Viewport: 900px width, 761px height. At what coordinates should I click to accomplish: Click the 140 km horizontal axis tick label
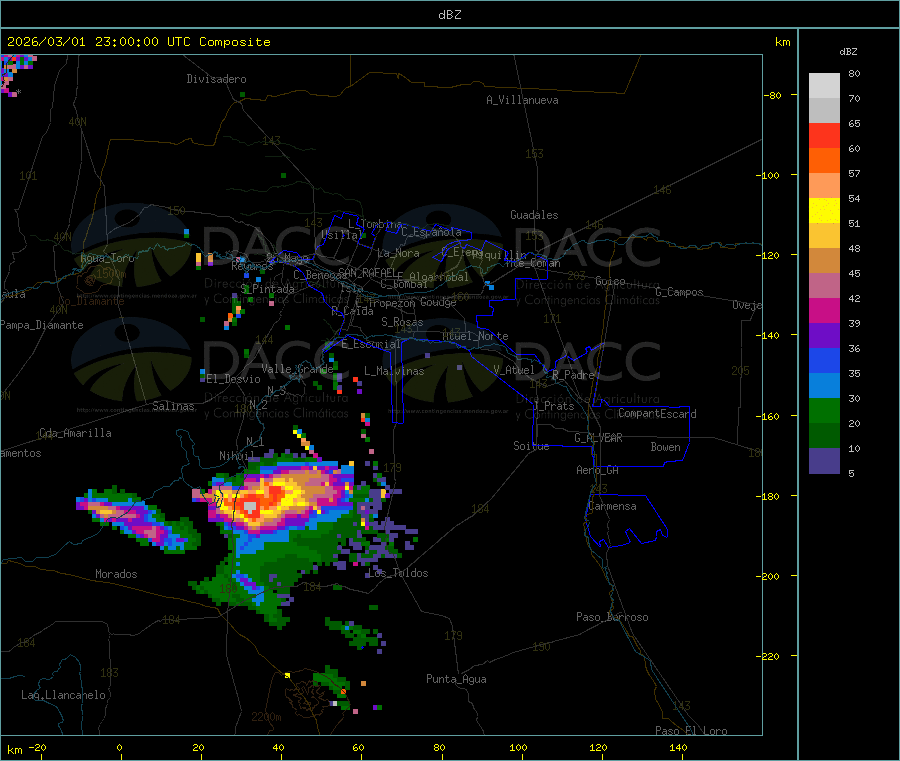[x=678, y=748]
